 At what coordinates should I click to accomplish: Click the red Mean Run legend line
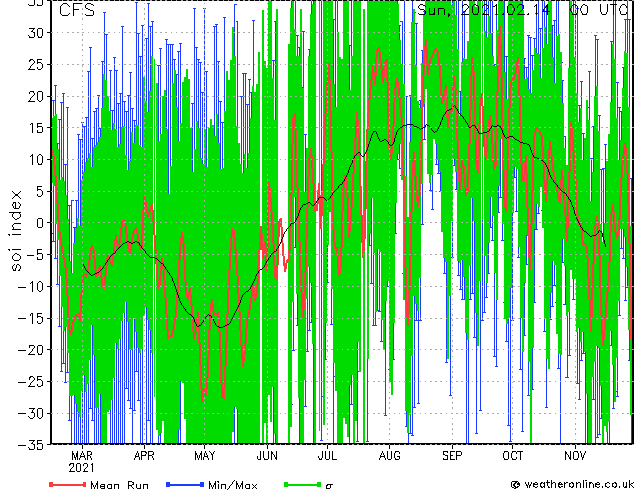(x=68, y=484)
